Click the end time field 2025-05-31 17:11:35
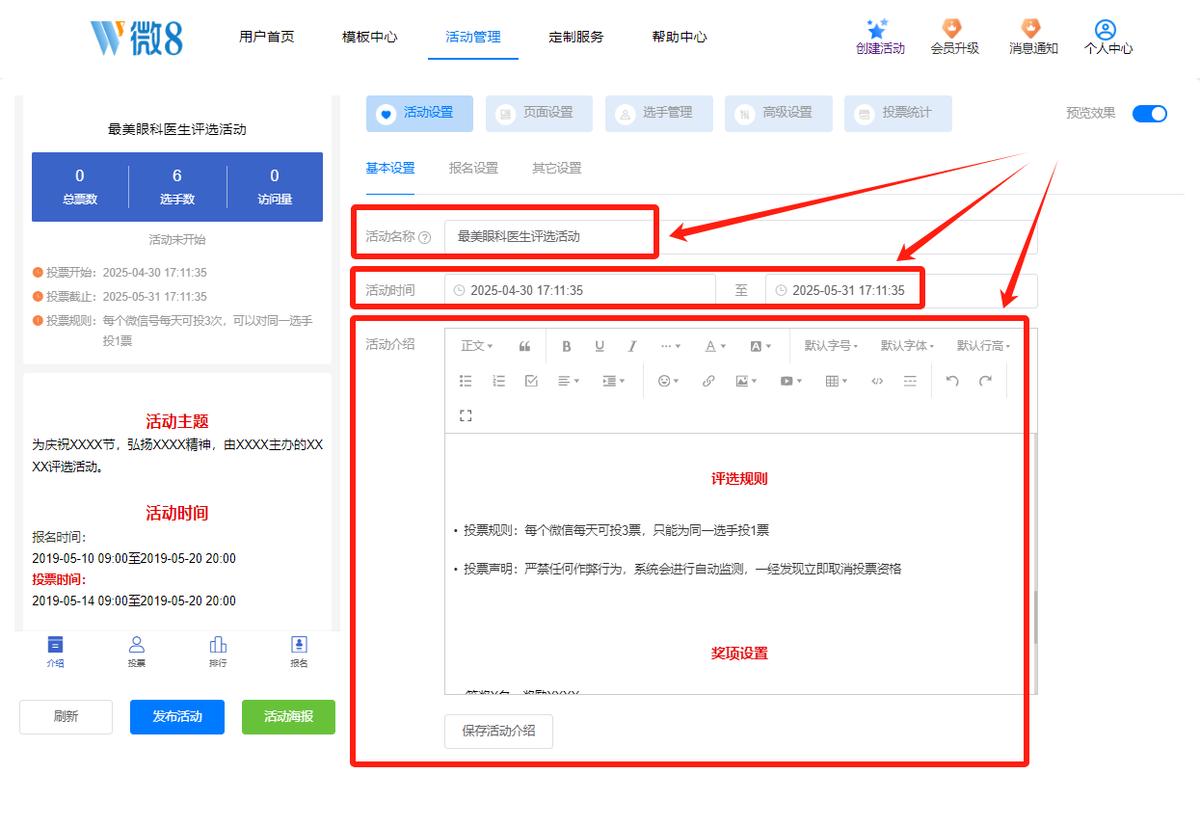This screenshot has height=827, width=1200. click(x=901, y=291)
